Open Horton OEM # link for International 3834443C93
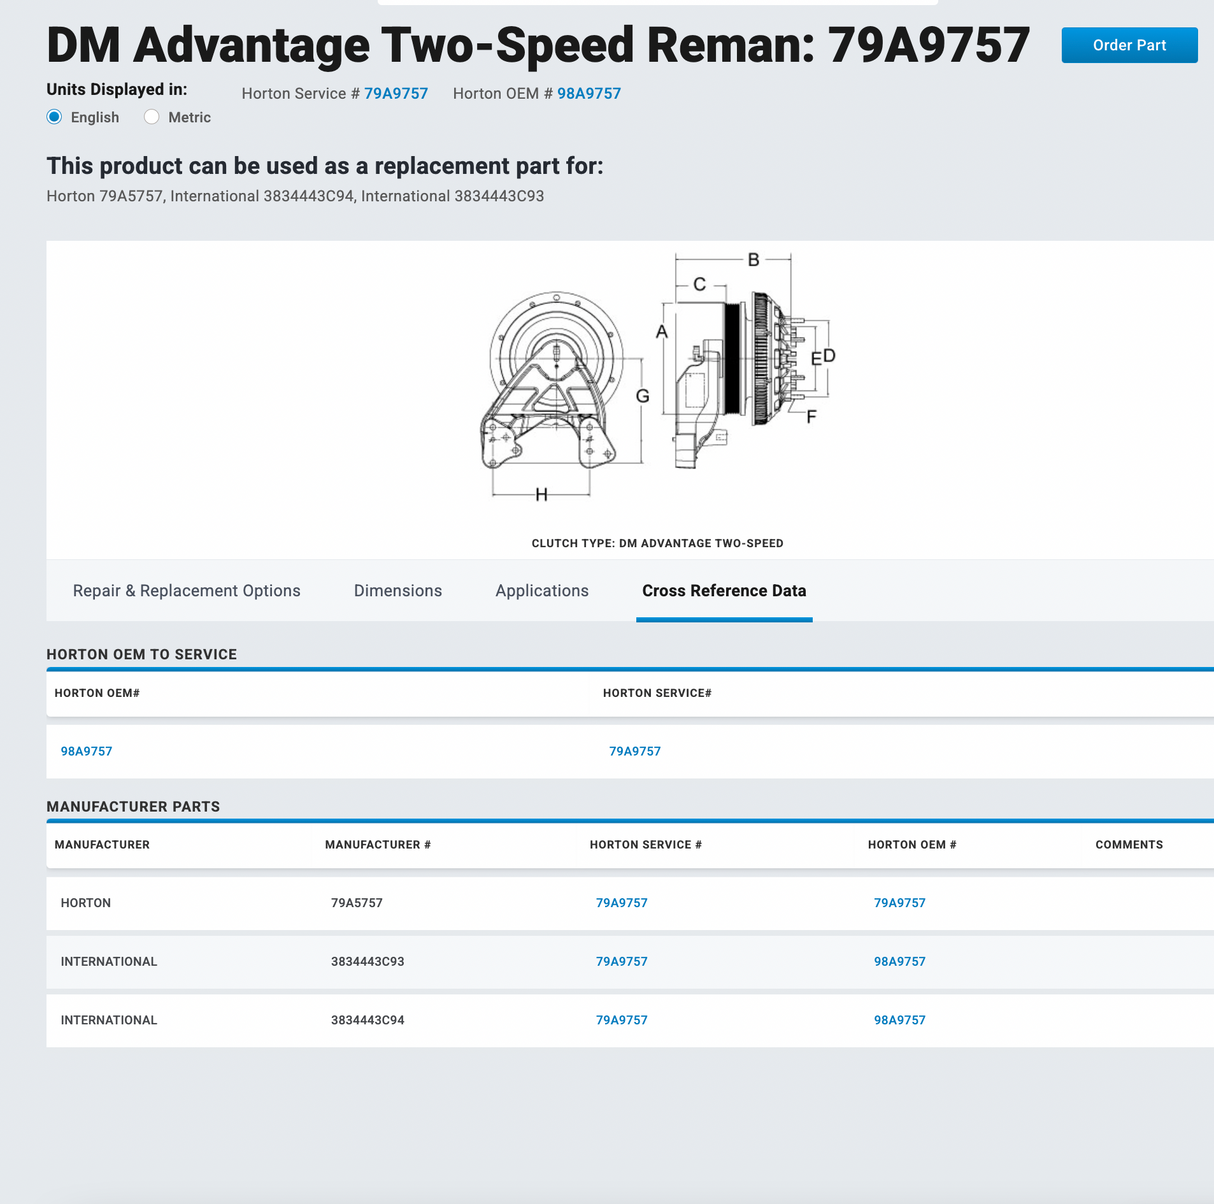The width and height of the screenshot is (1214, 1204). tap(899, 962)
